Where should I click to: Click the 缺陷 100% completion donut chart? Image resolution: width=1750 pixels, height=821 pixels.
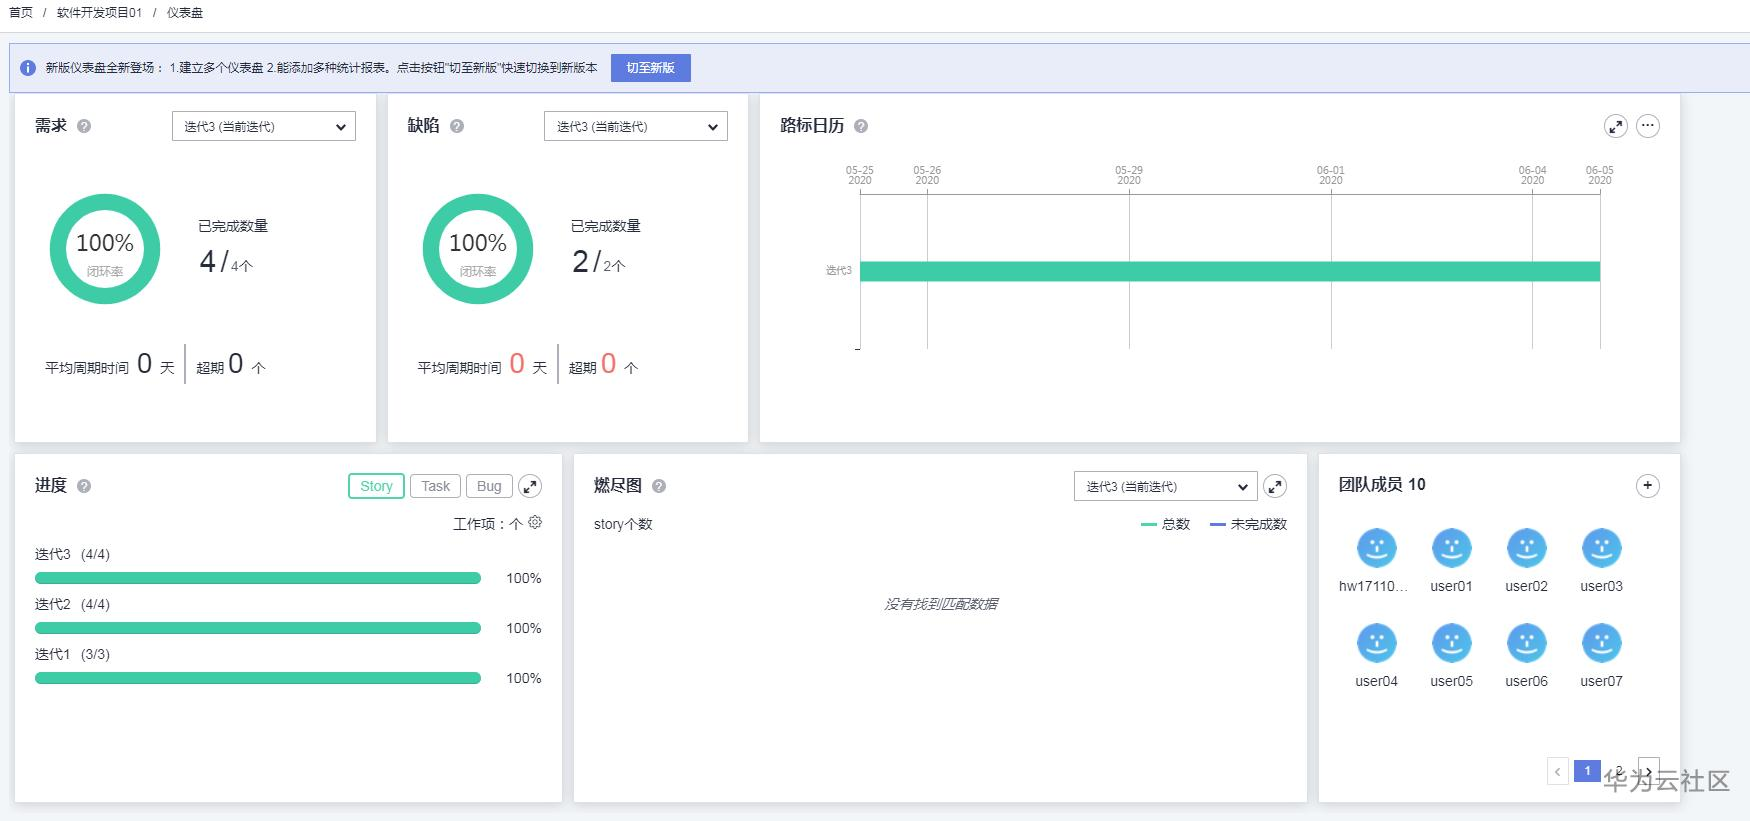(x=478, y=249)
